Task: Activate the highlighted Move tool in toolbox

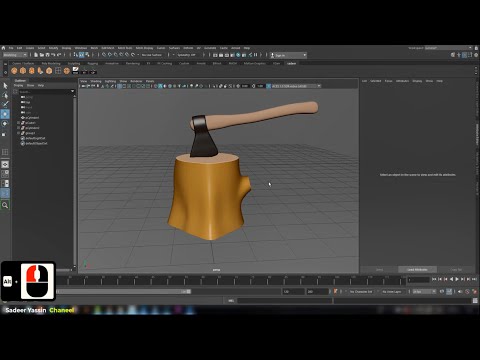Action: (x=5, y=114)
